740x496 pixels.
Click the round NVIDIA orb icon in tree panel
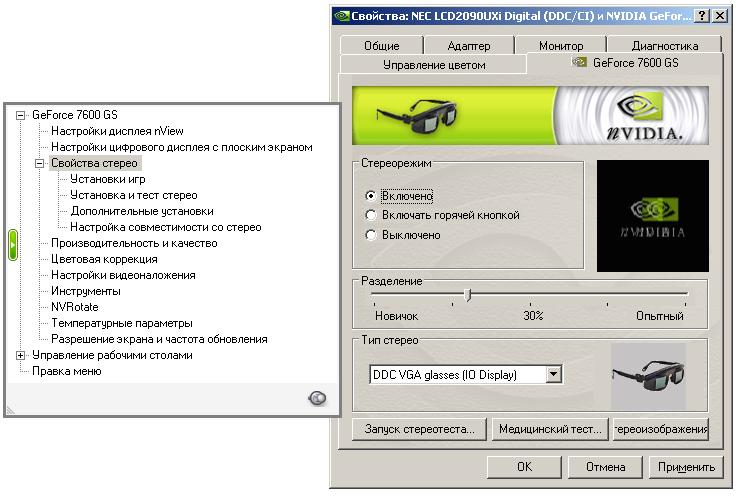pos(317,398)
